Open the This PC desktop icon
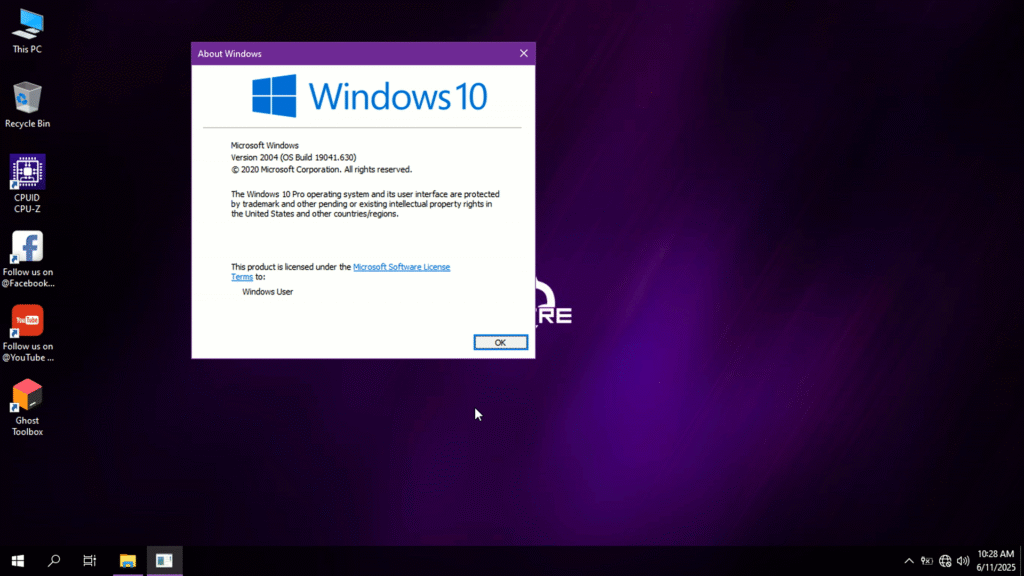 [x=27, y=31]
